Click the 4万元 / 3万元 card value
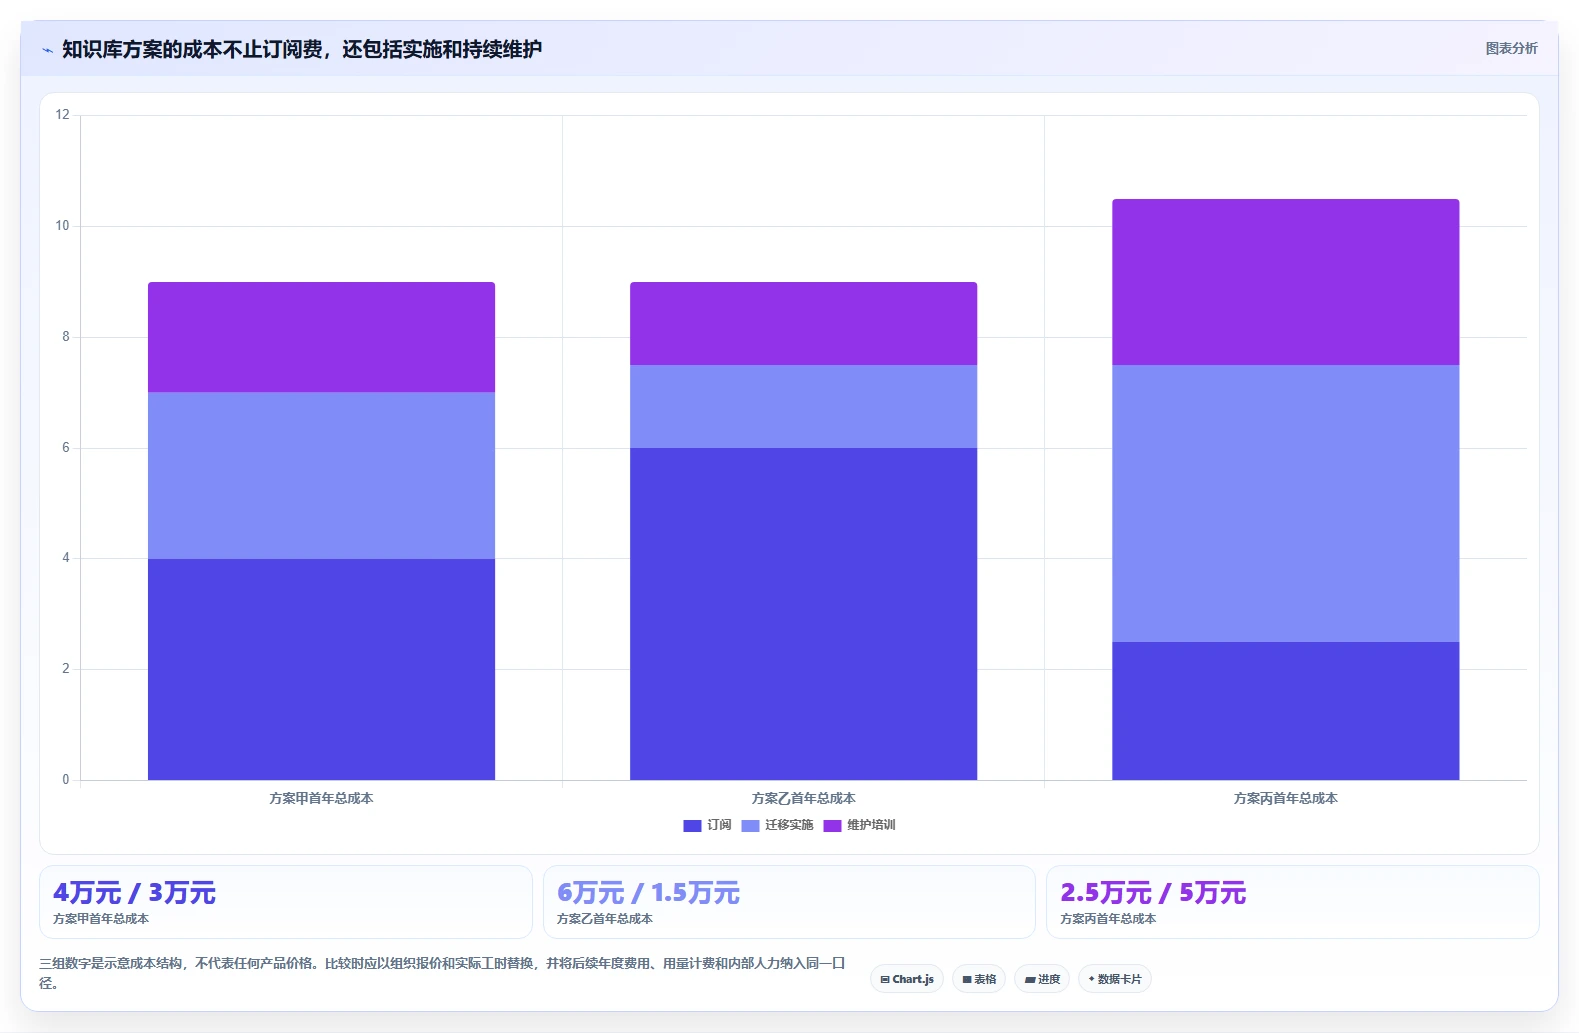Image resolution: width=1579 pixels, height=1033 pixels. coord(134,893)
